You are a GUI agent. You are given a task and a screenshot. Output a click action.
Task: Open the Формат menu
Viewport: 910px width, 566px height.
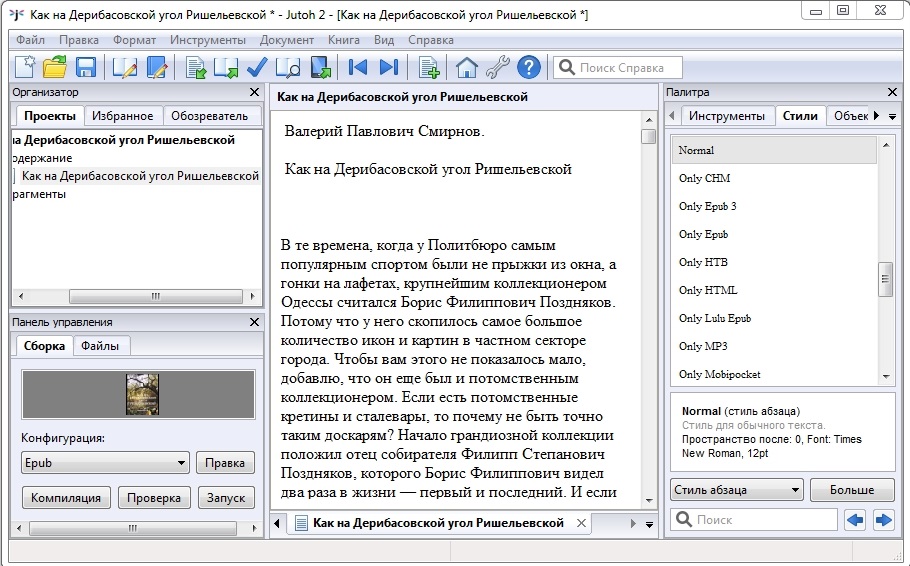135,40
